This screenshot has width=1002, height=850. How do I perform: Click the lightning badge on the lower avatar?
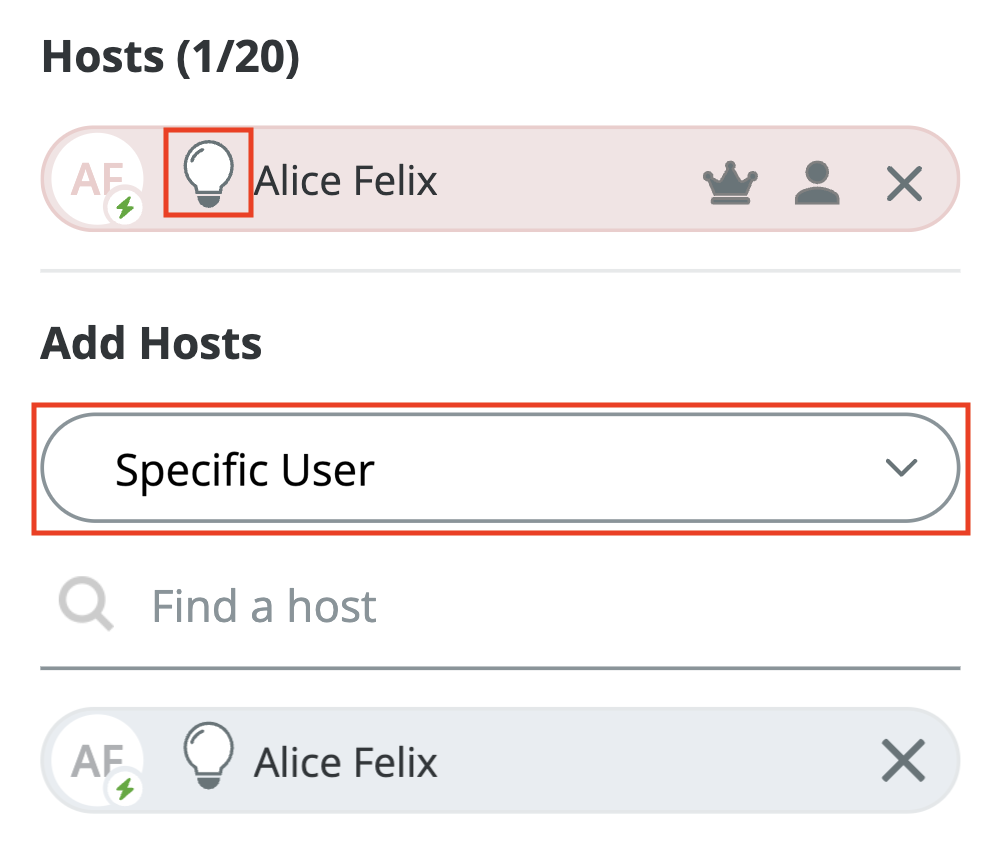tap(125, 790)
